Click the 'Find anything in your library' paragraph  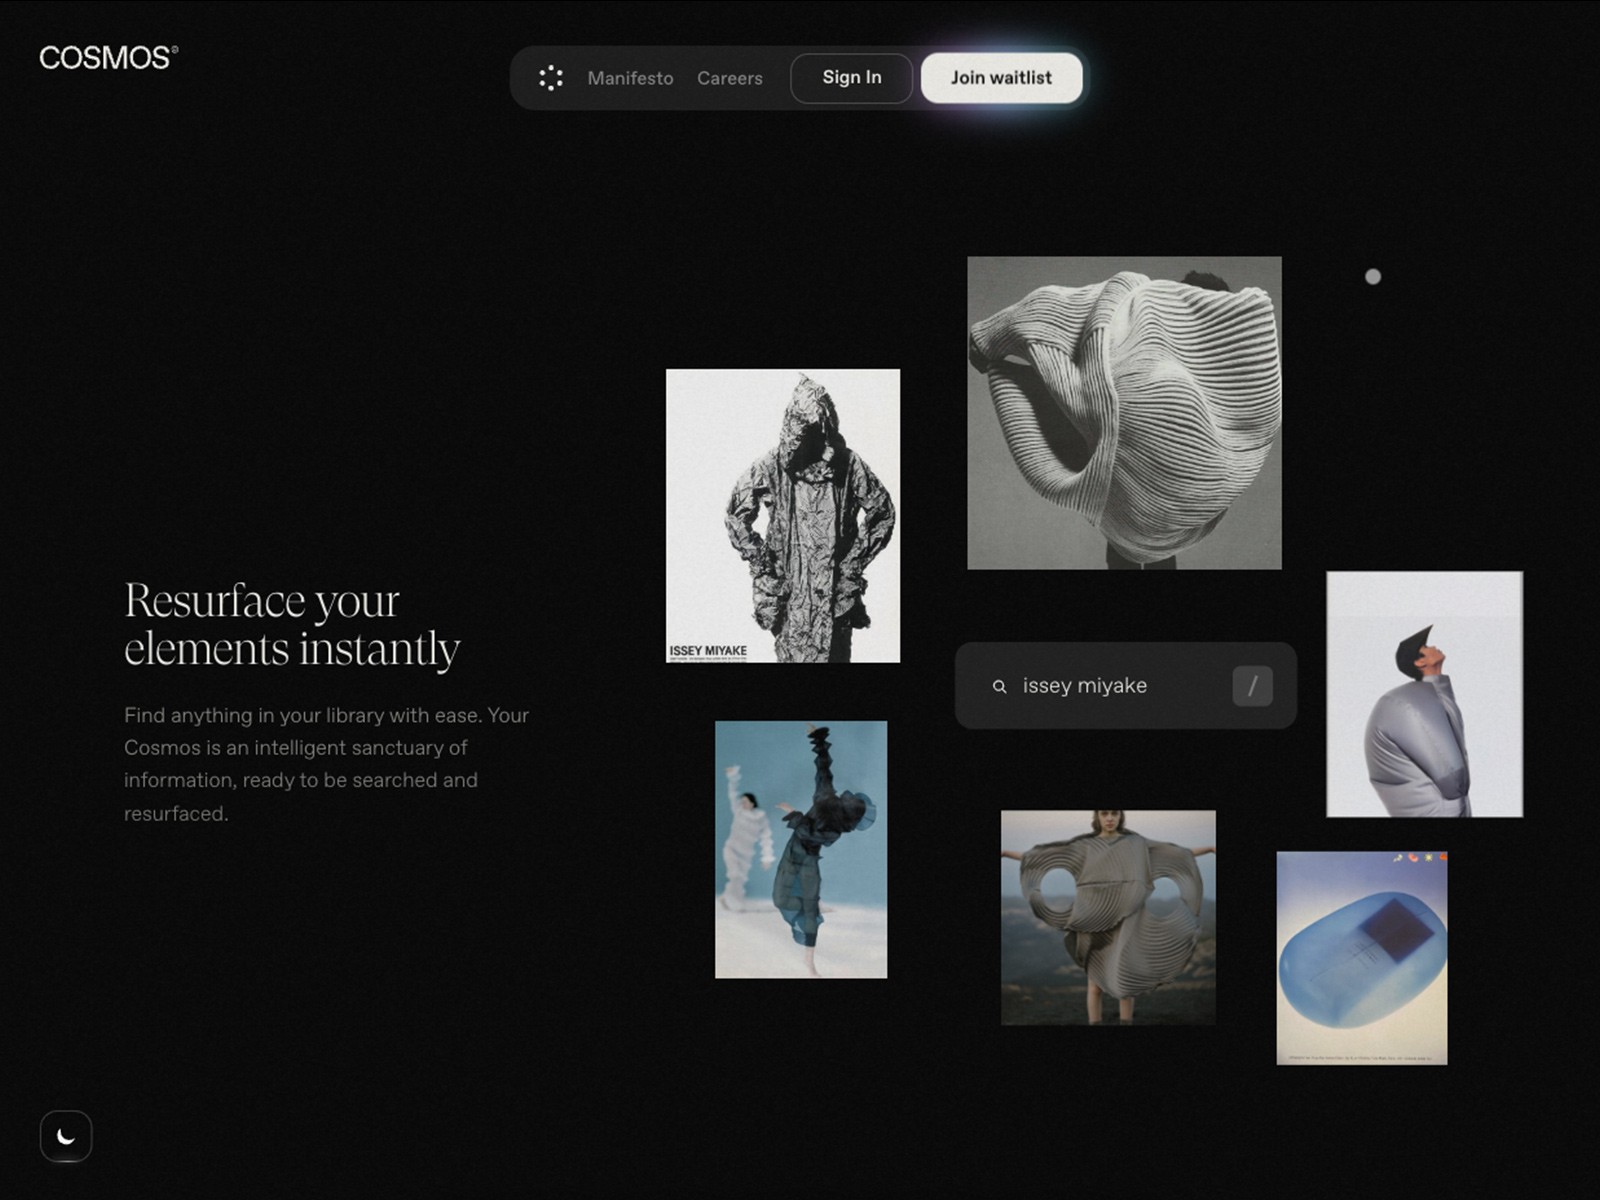pos(326,764)
